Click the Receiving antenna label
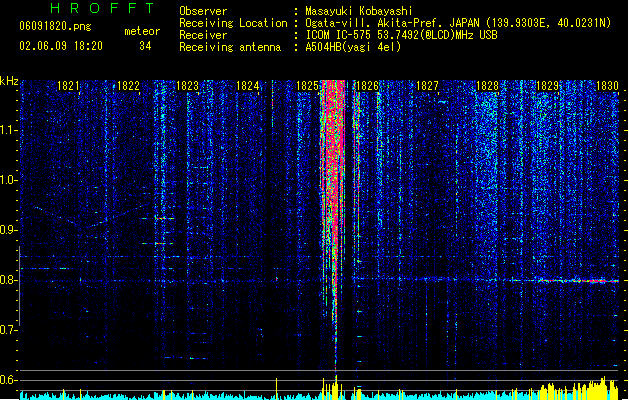Screen dimensions: 629x400 (230, 47)
